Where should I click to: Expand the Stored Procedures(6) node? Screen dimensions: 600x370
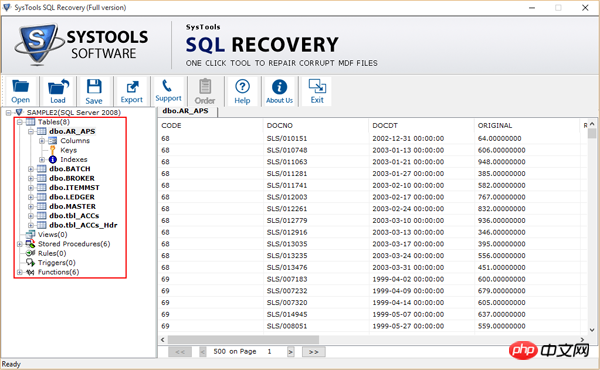[x=20, y=244]
